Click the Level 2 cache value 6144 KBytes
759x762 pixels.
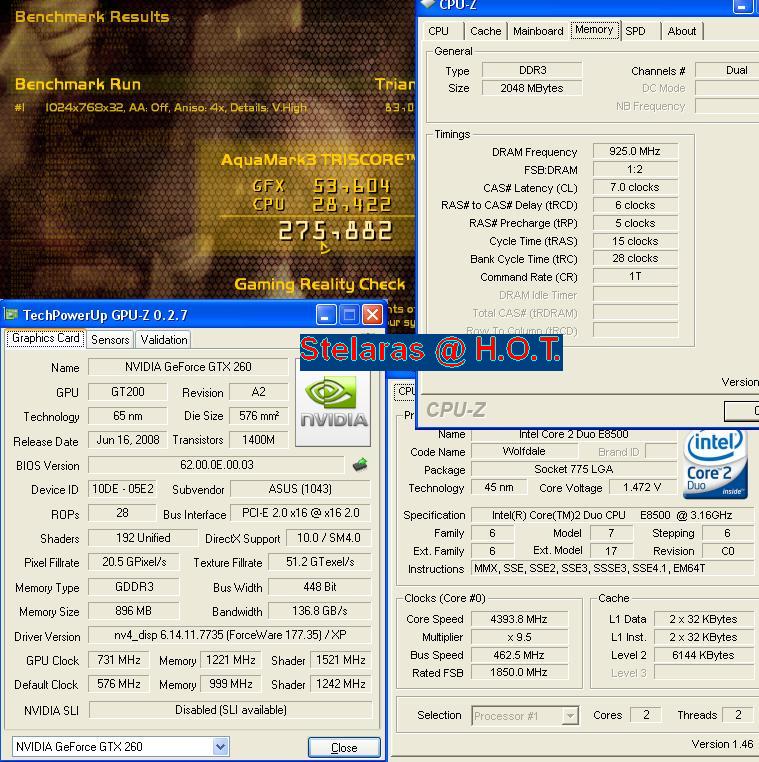pos(703,655)
